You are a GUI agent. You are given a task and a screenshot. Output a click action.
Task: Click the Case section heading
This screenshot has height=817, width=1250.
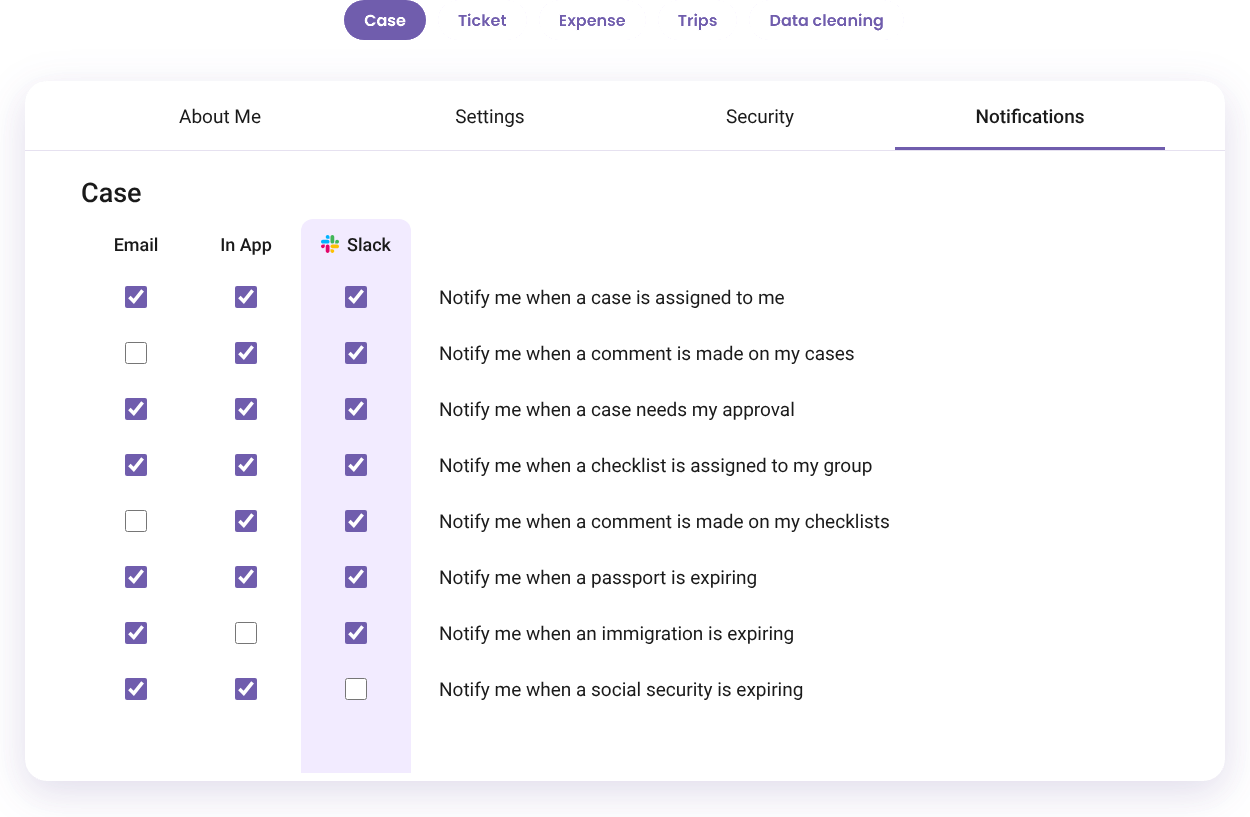point(111,193)
